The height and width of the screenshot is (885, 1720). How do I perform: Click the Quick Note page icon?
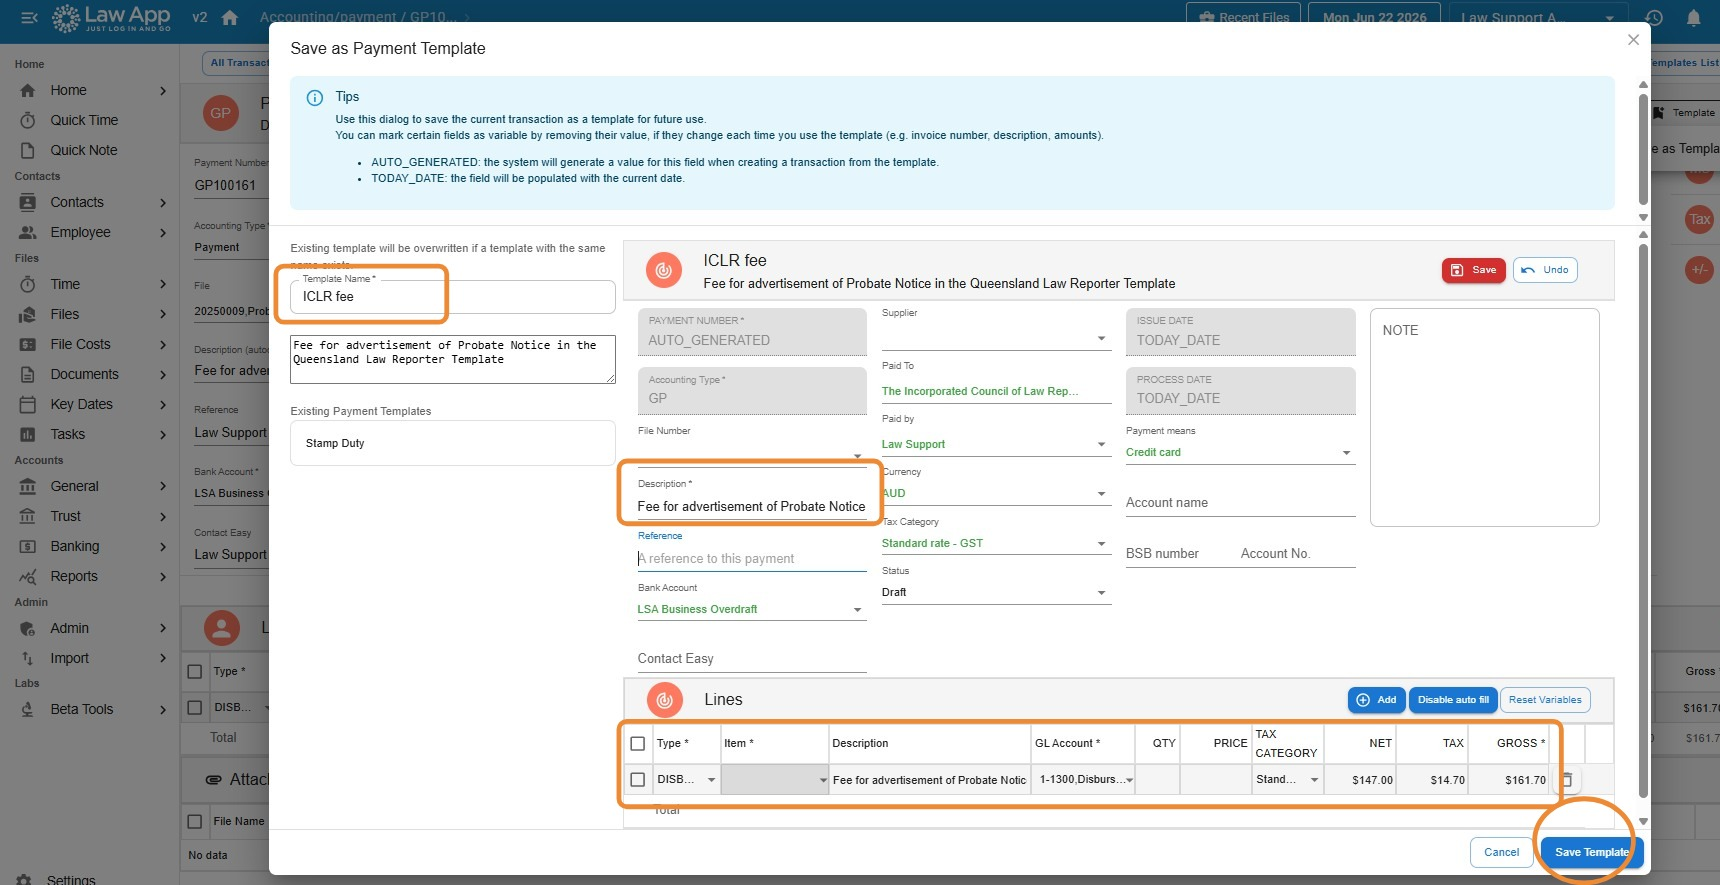point(28,150)
